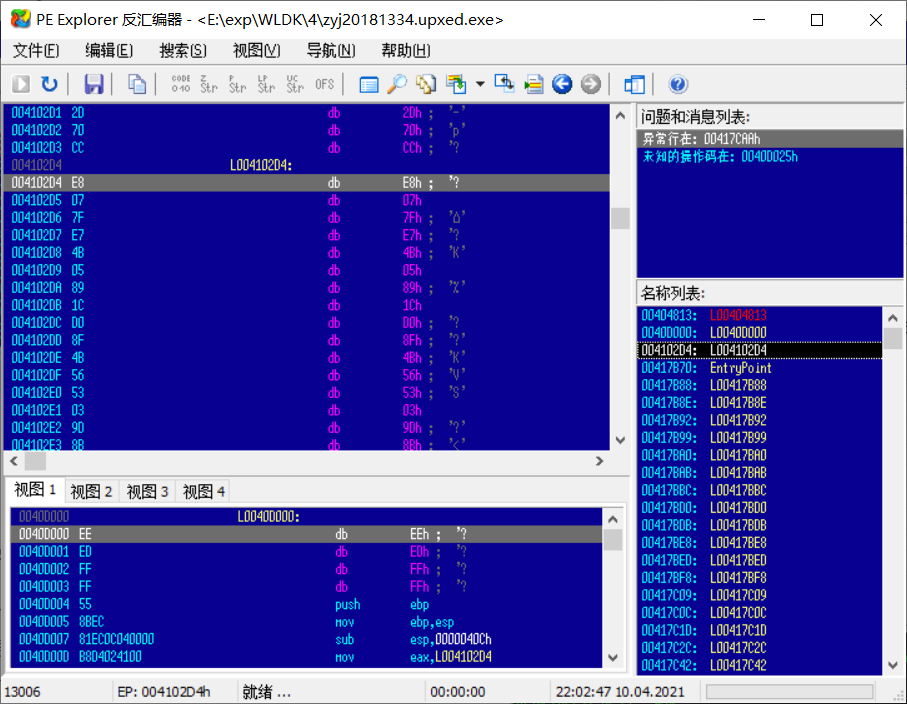Click the CODE 010 toolbar icon
This screenshot has height=704, width=907.
180,84
